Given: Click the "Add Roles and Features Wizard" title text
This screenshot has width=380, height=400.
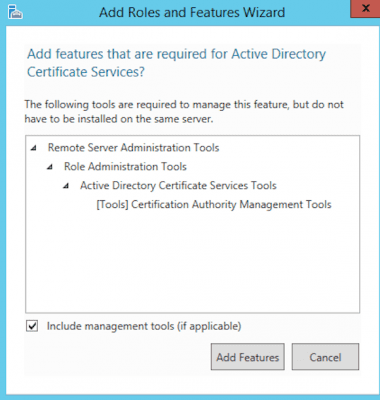Looking at the screenshot, I should coord(192,12).
